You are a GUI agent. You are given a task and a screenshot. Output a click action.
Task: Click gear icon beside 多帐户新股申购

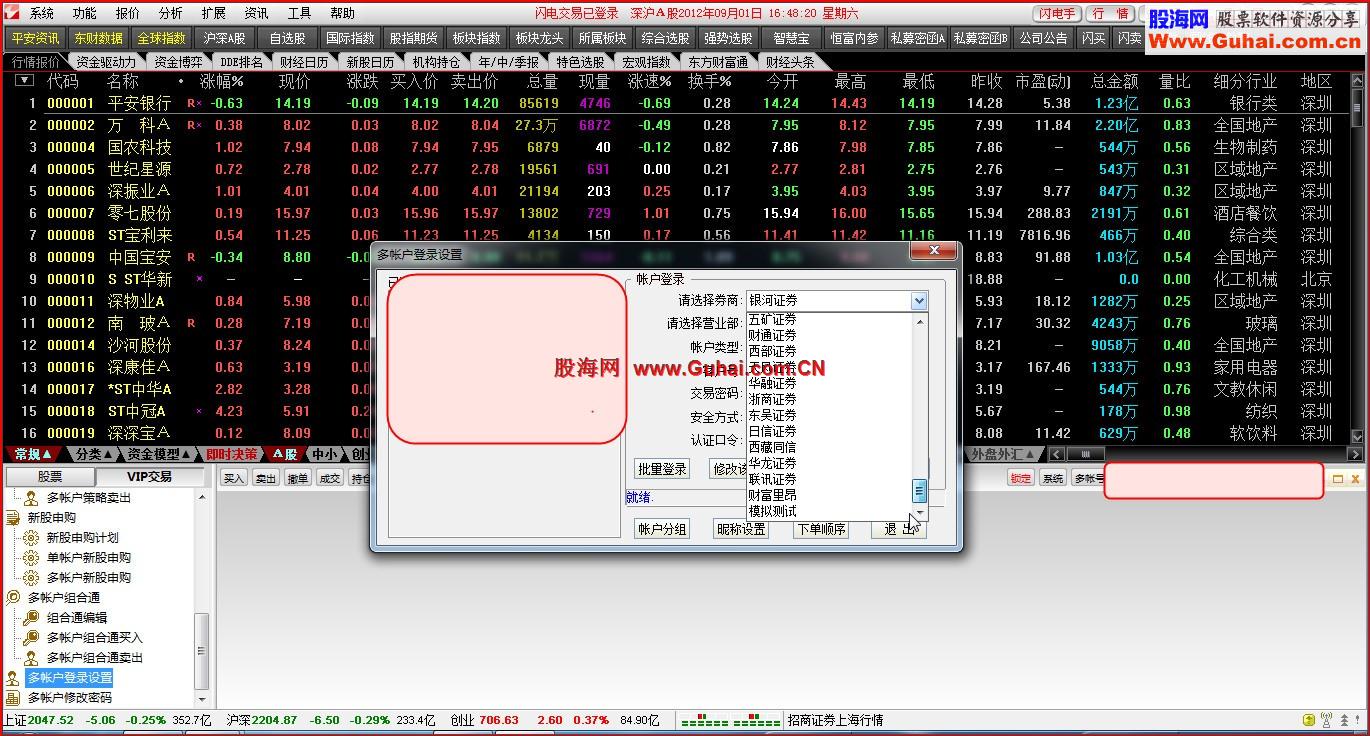(x=31, y=577)
